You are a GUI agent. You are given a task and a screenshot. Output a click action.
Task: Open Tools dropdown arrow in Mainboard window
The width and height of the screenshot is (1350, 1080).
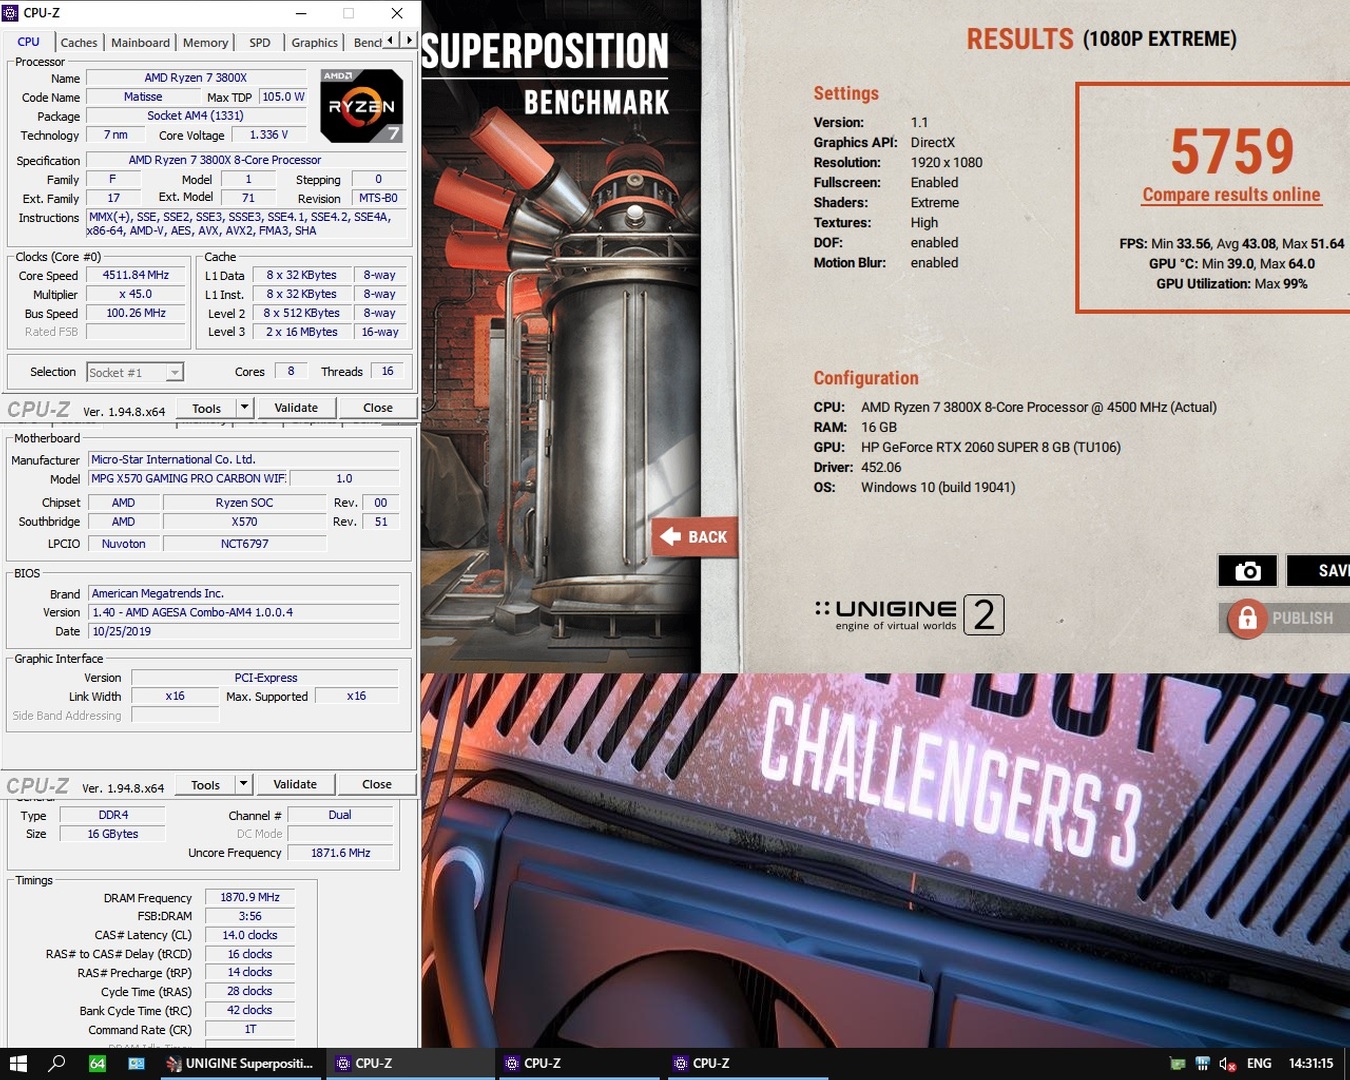pyautogui.click(x=243, y=785)
